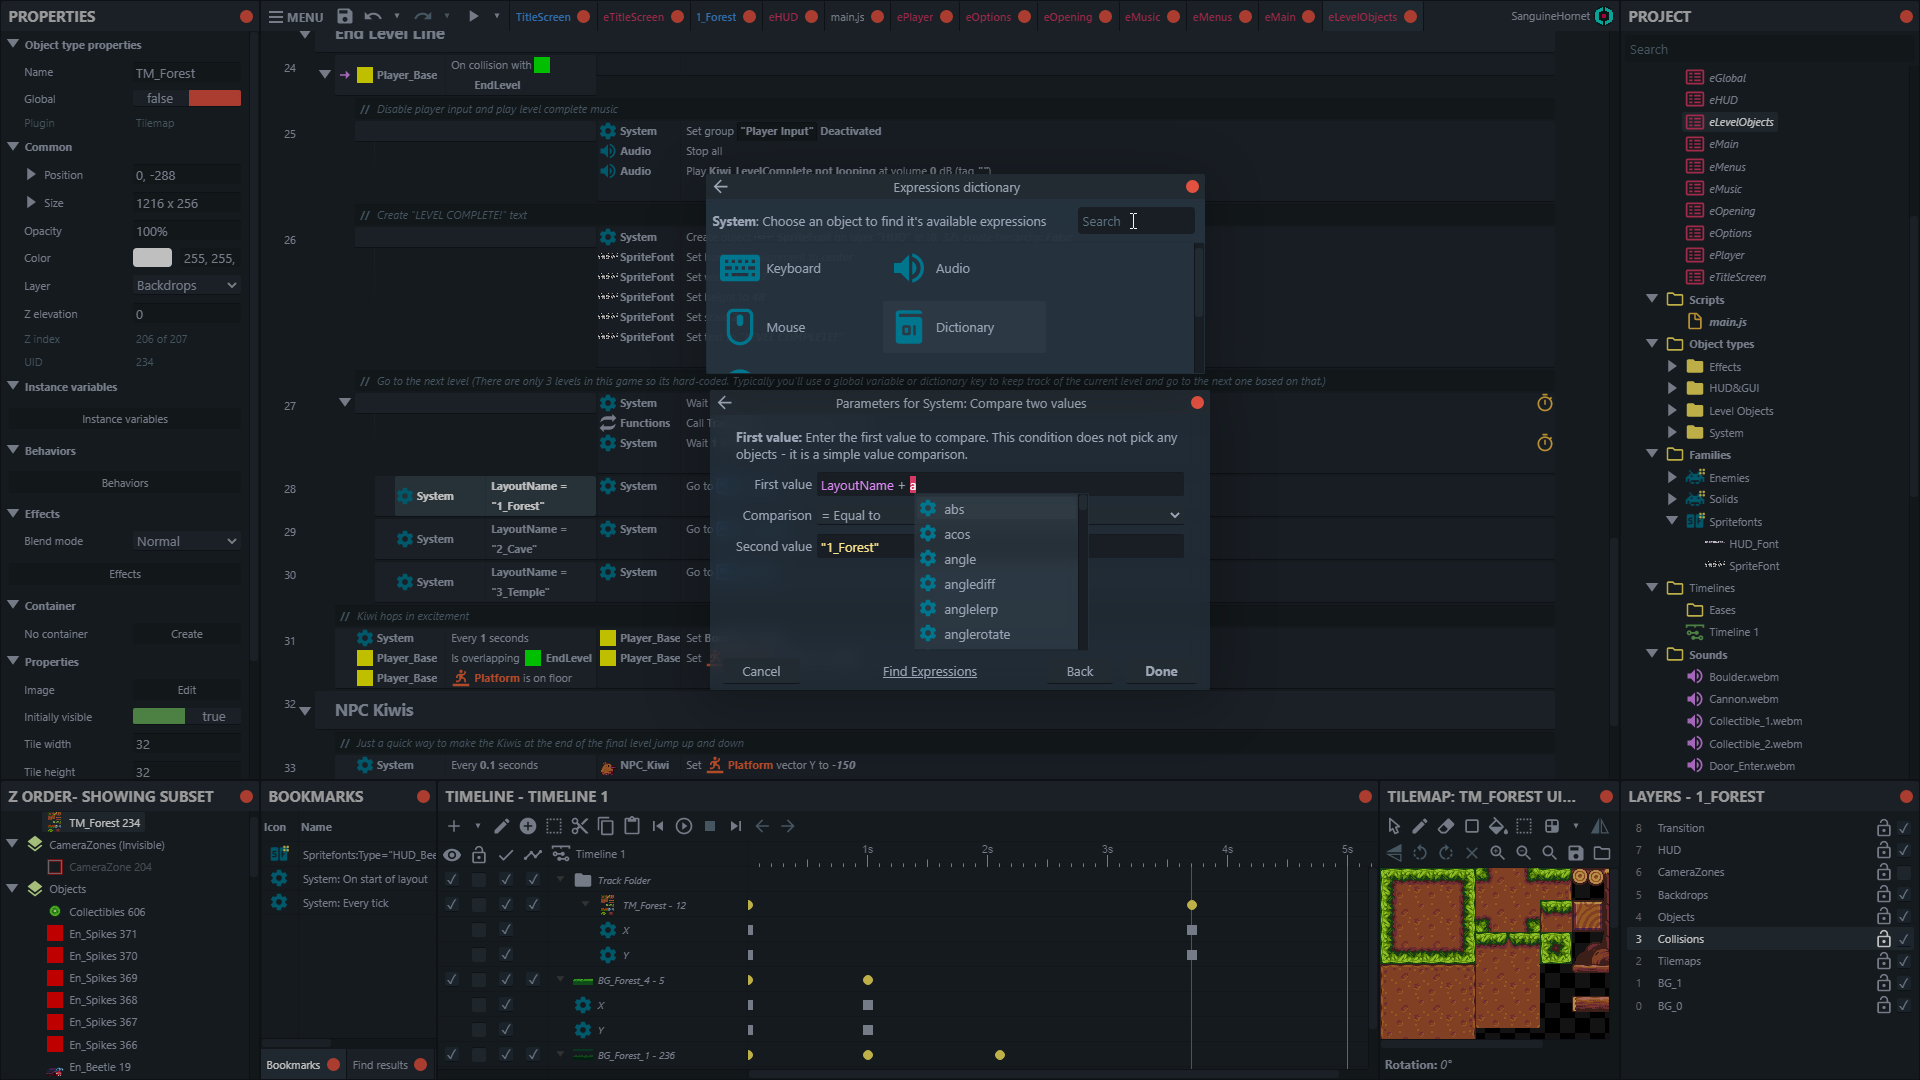Select the tilemap pencil draw tool

(1420, 826)
